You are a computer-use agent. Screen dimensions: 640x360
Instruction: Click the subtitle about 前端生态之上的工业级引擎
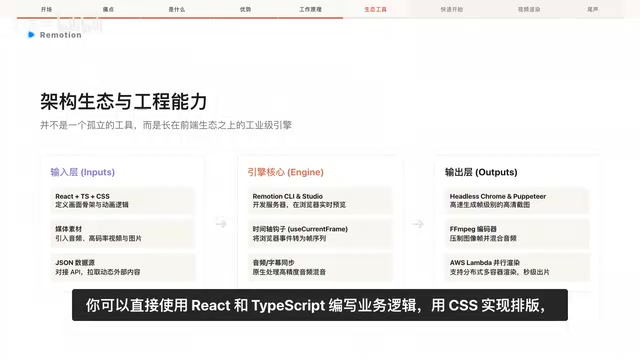tap(166, 125)
